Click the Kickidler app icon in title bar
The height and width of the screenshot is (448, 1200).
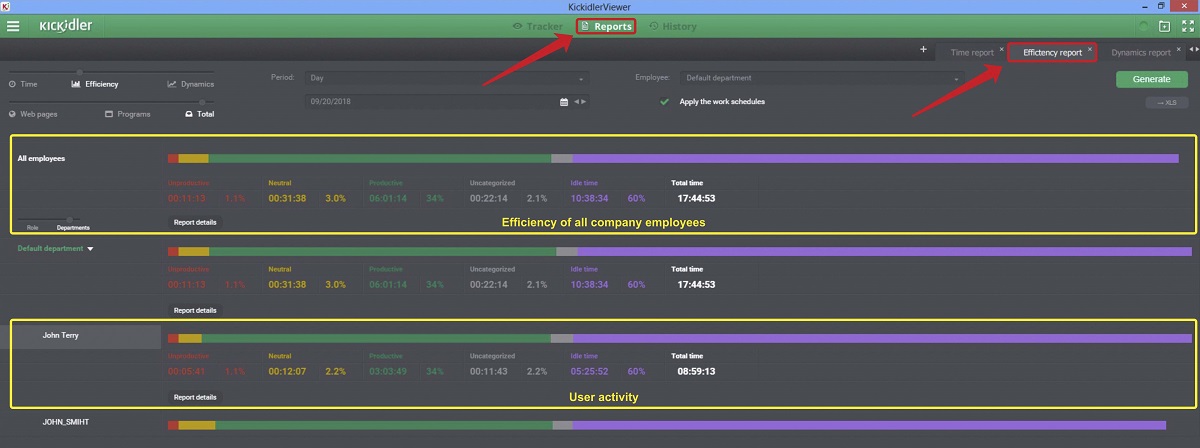point(6,5)
